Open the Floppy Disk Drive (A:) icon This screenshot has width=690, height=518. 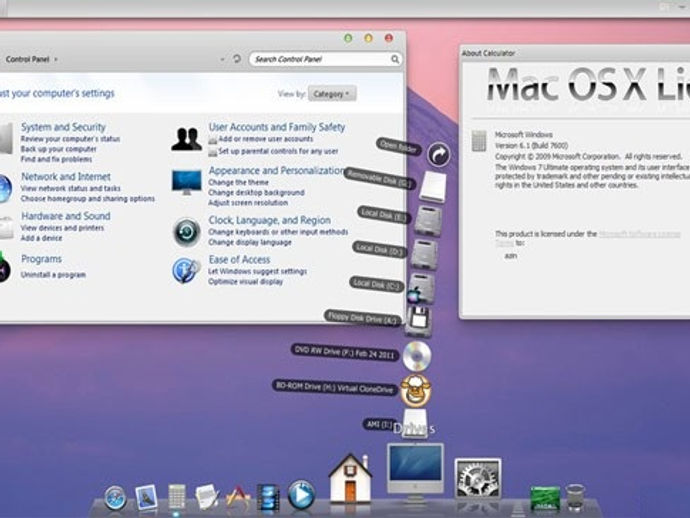click(418, 322)
